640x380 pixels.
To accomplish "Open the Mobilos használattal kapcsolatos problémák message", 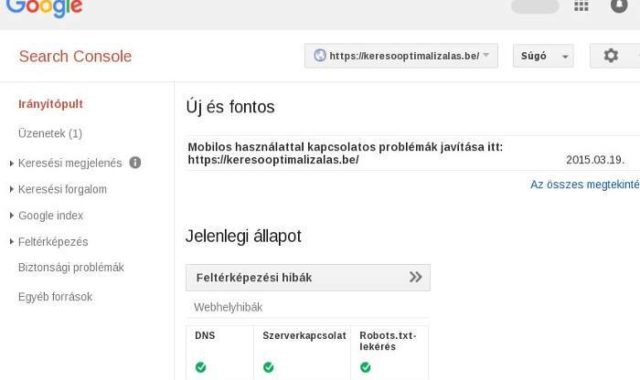I will click(345, 153).
